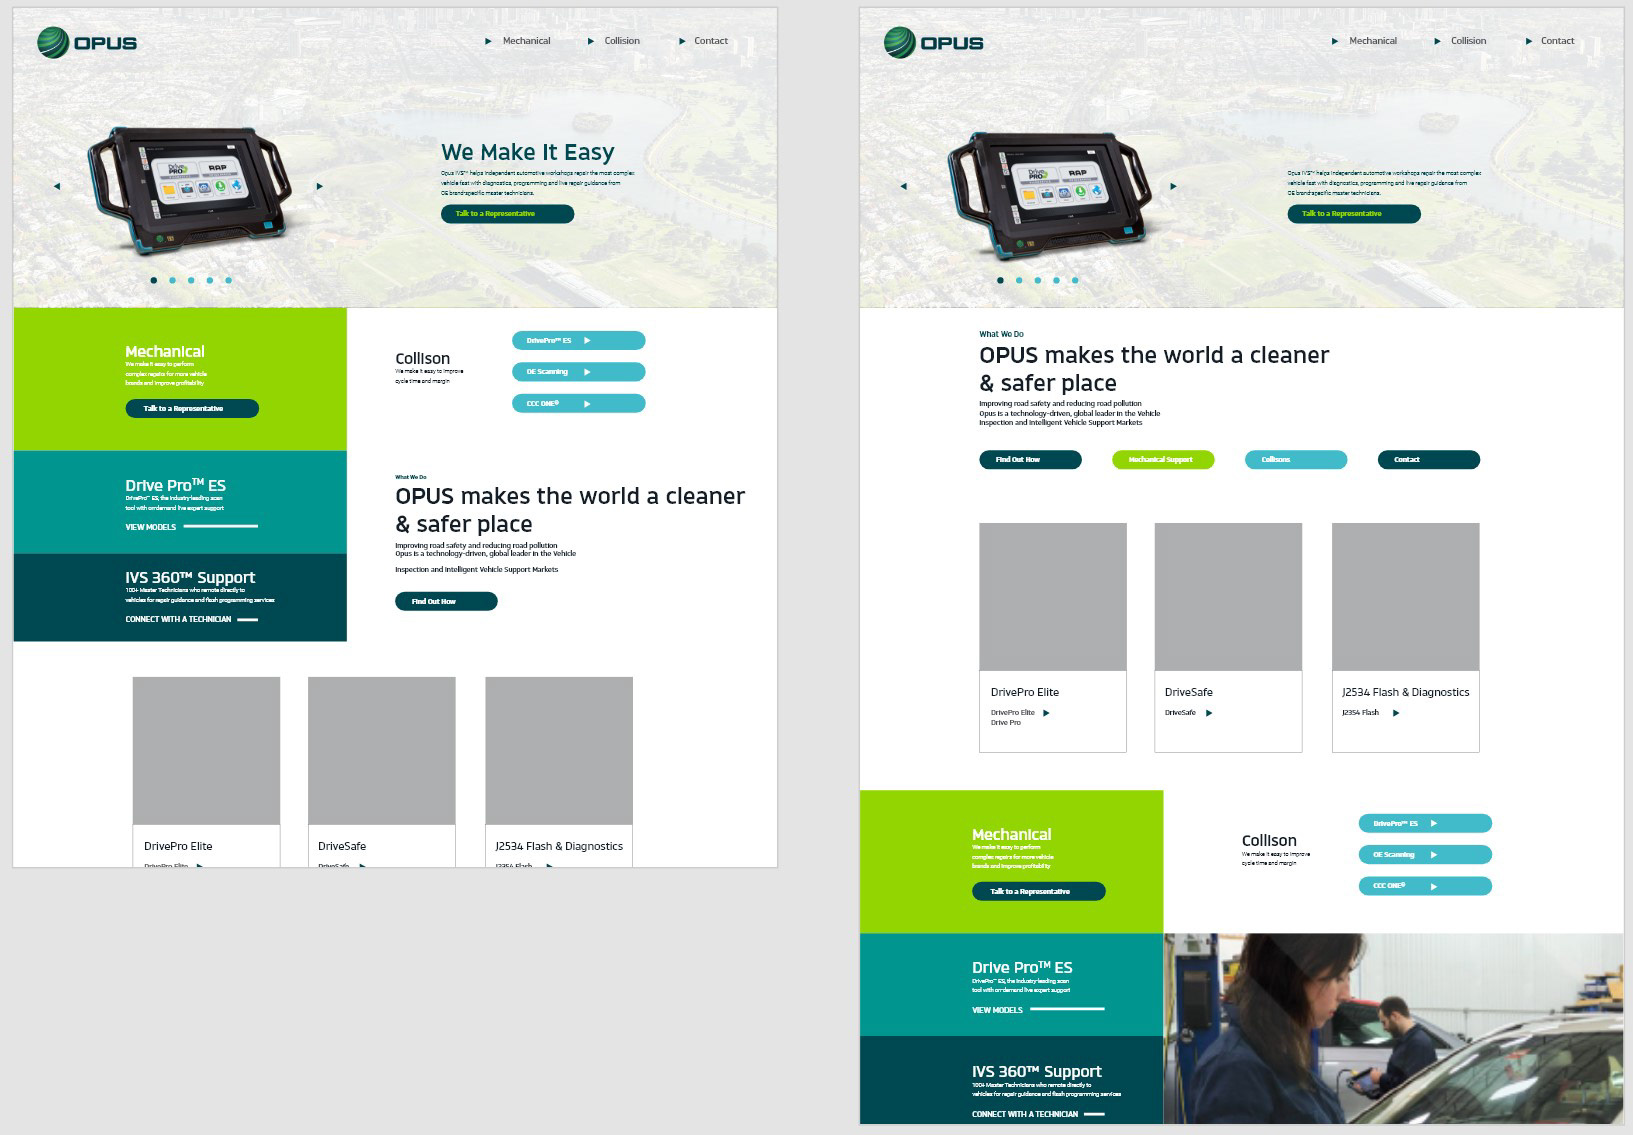Click next-slide arrow in left mockup carousel

[320, 186]
